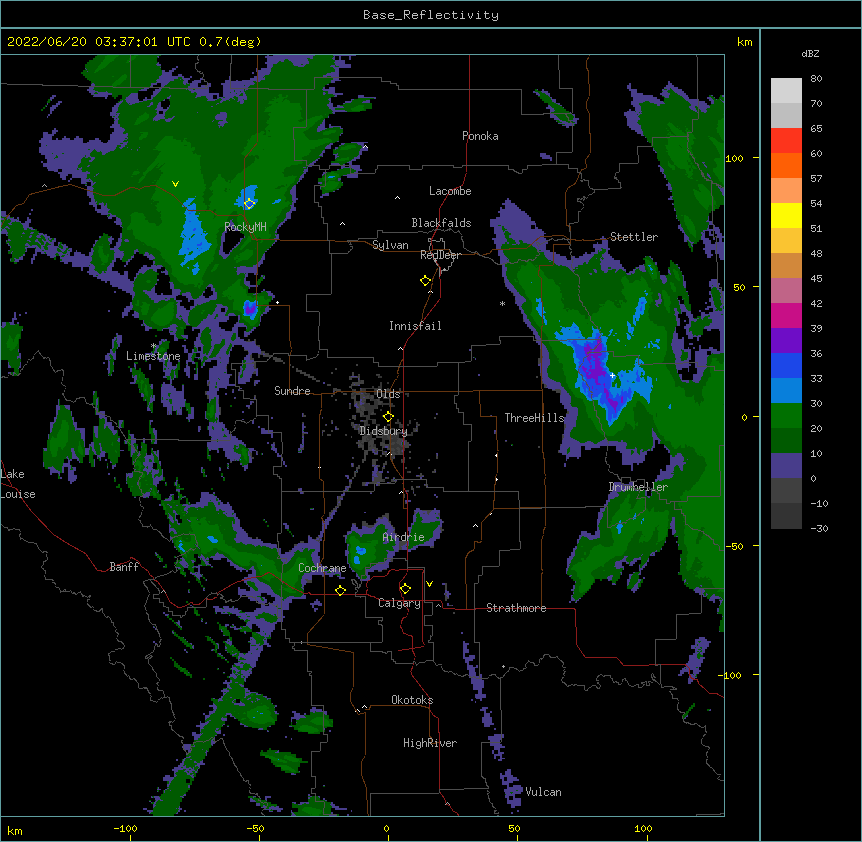Select the Sundre label

(292, 391)
